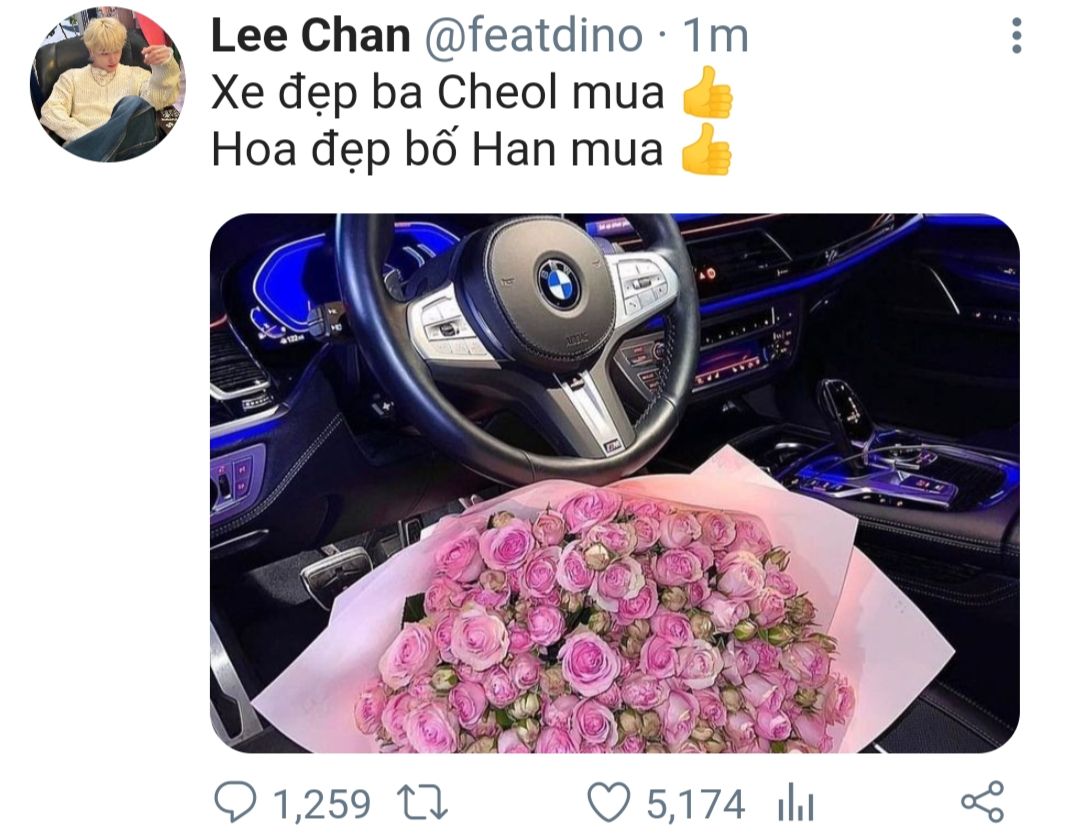Open the @featdino handle link
The height and width of the screenshot is (840, 1080).
coord(533,36)
